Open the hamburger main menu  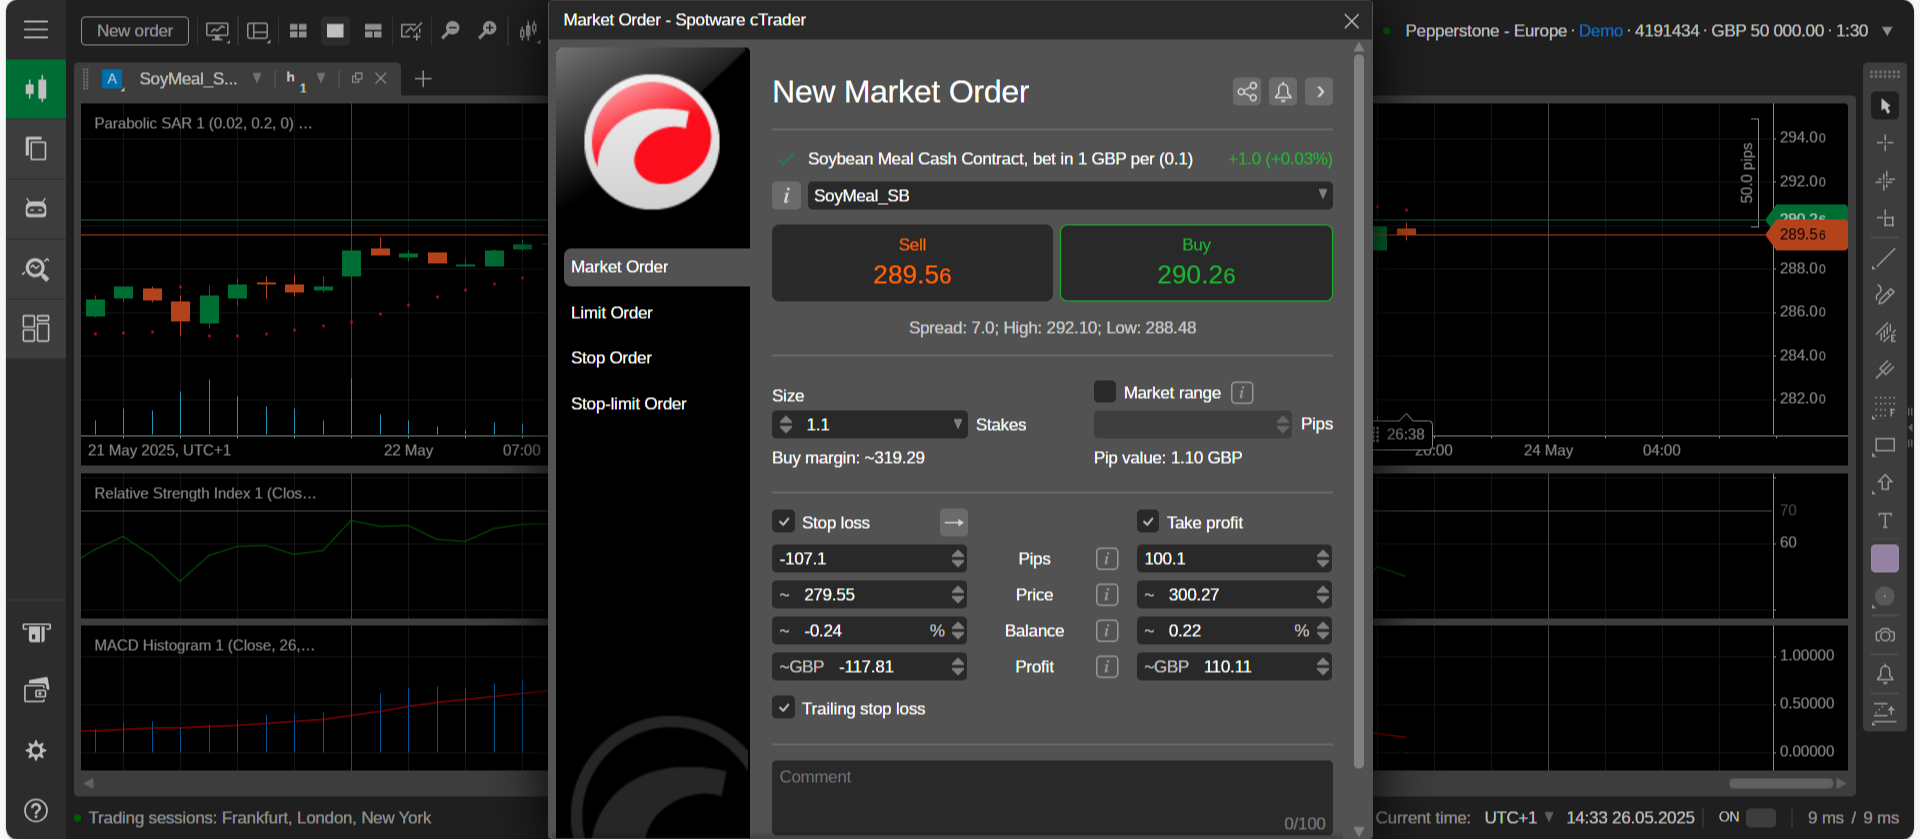(36, 30)
